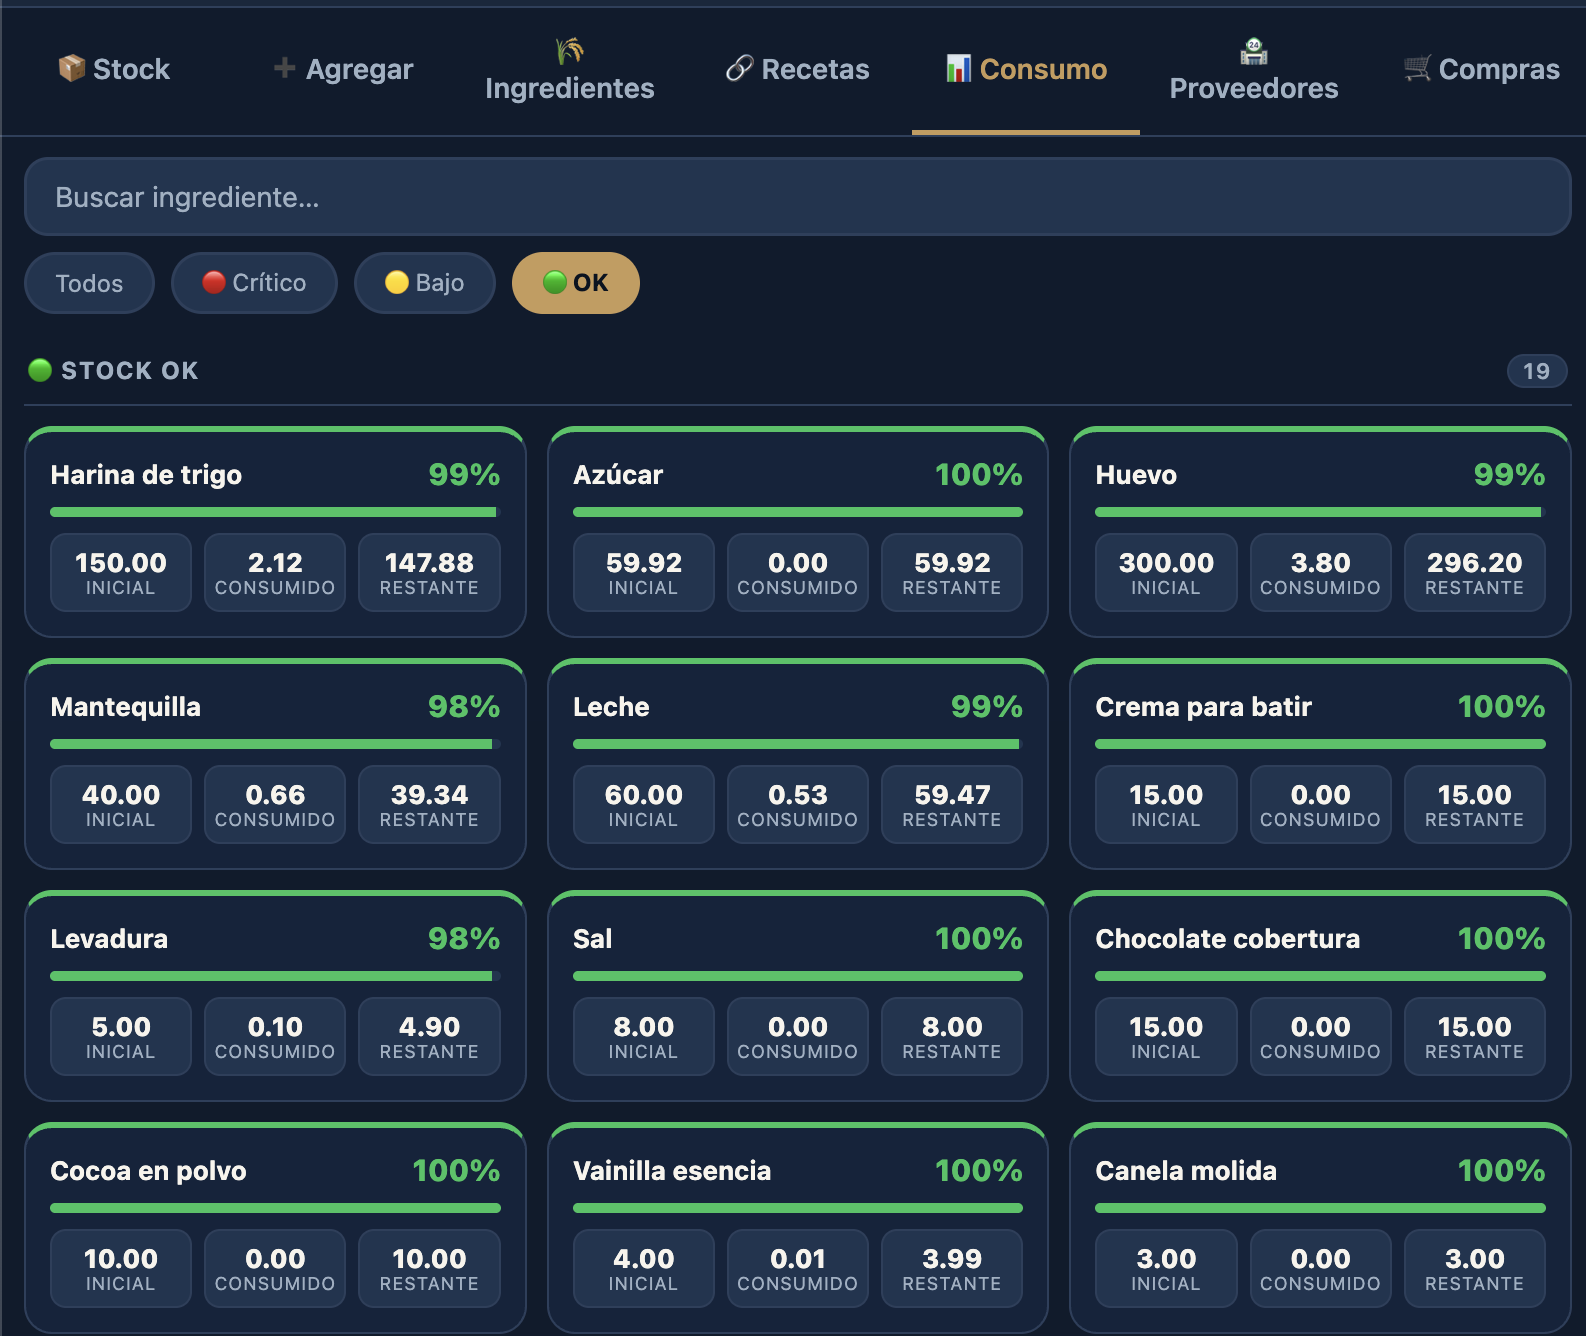
Task: Click the Levadura progress bar
Action: (x=275, y=976)
